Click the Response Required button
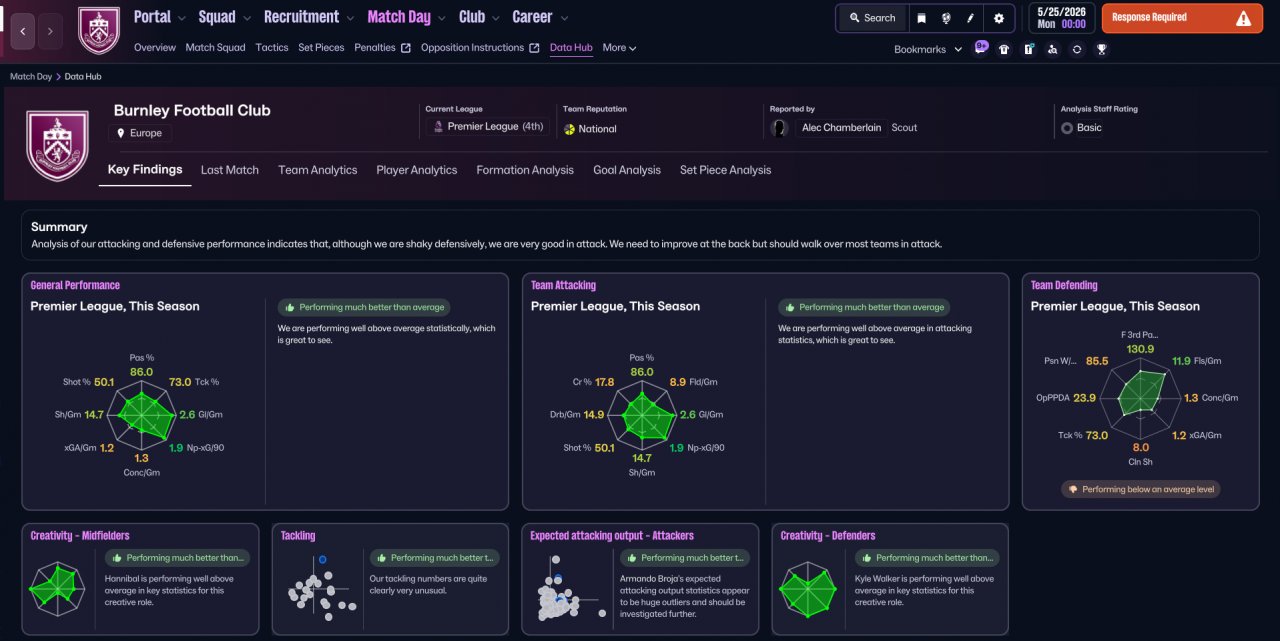The width and height of the screenshot is (1280, 641). click(x=1182, y=18)
